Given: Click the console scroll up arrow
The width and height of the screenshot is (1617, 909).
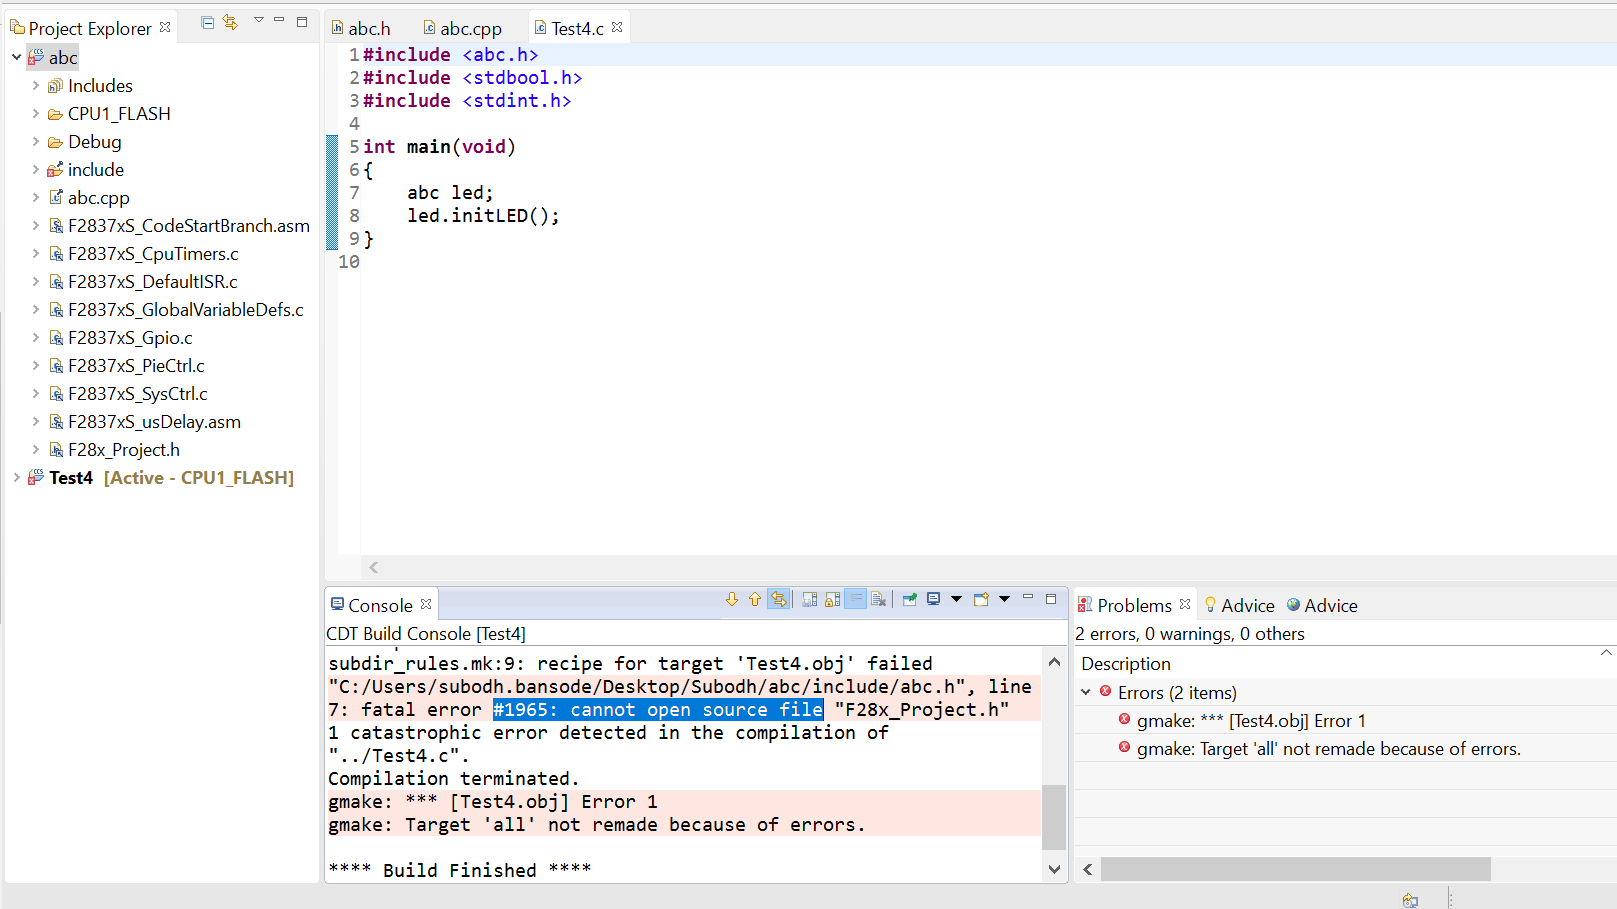Looking at the screenshot, I should 1054,661.
